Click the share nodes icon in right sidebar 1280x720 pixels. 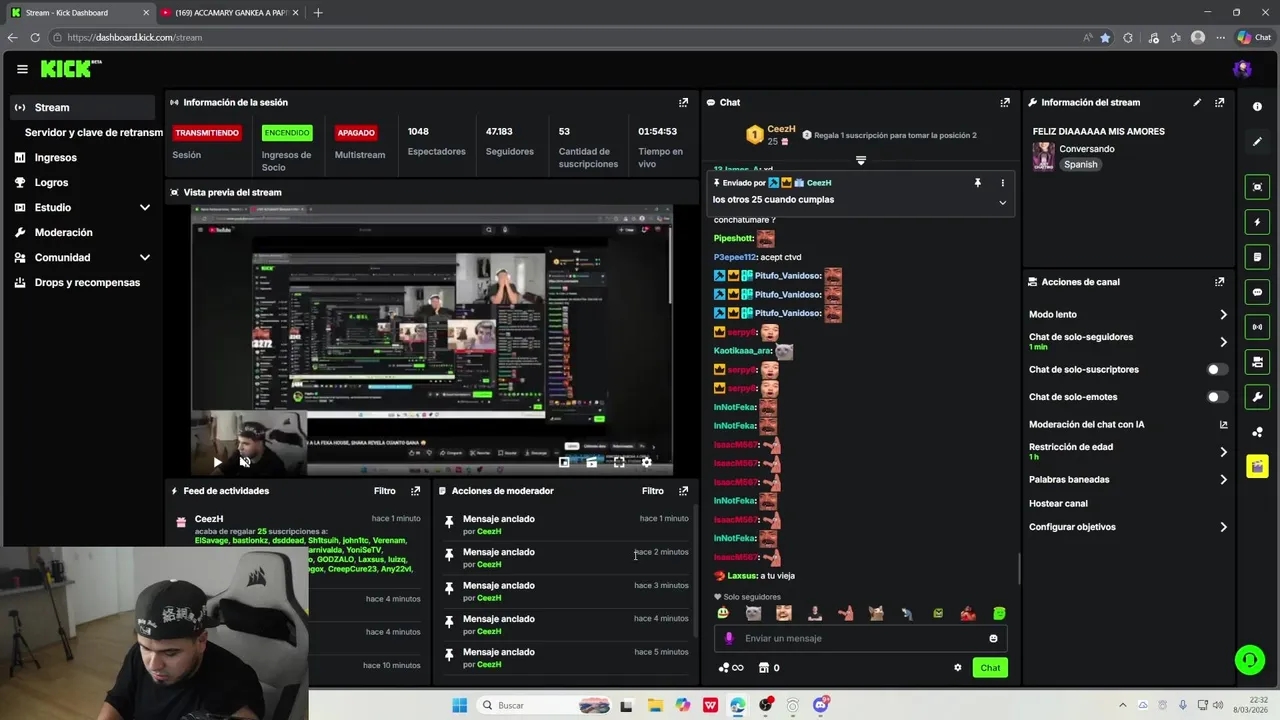click(x=1257, y=432)
